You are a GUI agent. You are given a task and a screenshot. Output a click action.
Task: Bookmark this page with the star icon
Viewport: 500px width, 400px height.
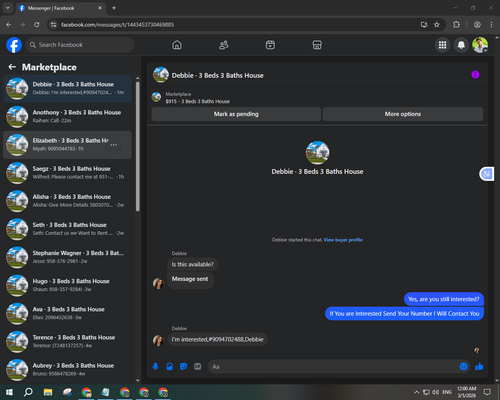(x=437, y=25)
